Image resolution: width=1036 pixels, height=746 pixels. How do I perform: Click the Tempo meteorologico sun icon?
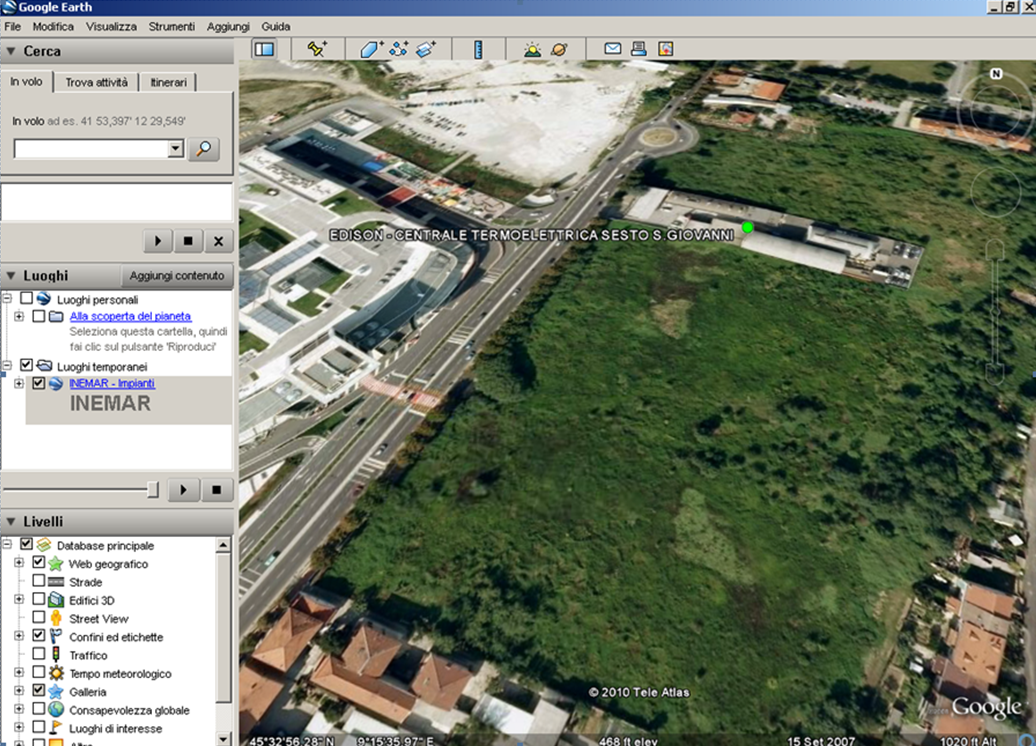56,673
